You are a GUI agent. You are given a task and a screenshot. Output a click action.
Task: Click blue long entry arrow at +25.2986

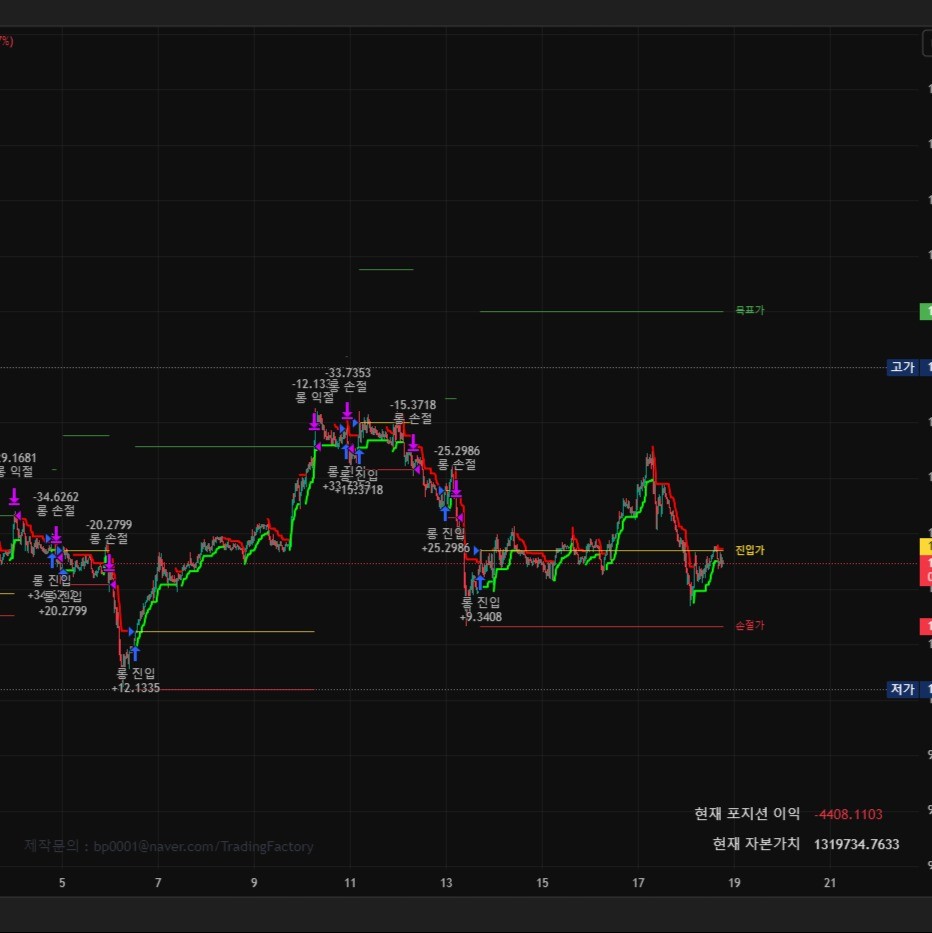tap(445, 514)
